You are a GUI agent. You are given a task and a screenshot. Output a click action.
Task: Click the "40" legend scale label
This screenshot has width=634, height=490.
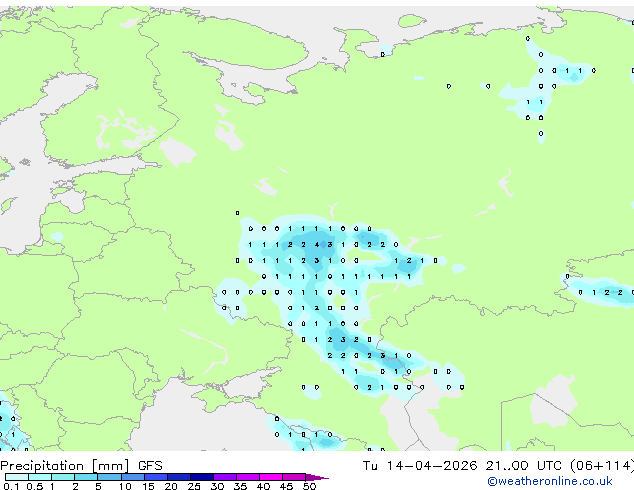[x=263, y=486]
